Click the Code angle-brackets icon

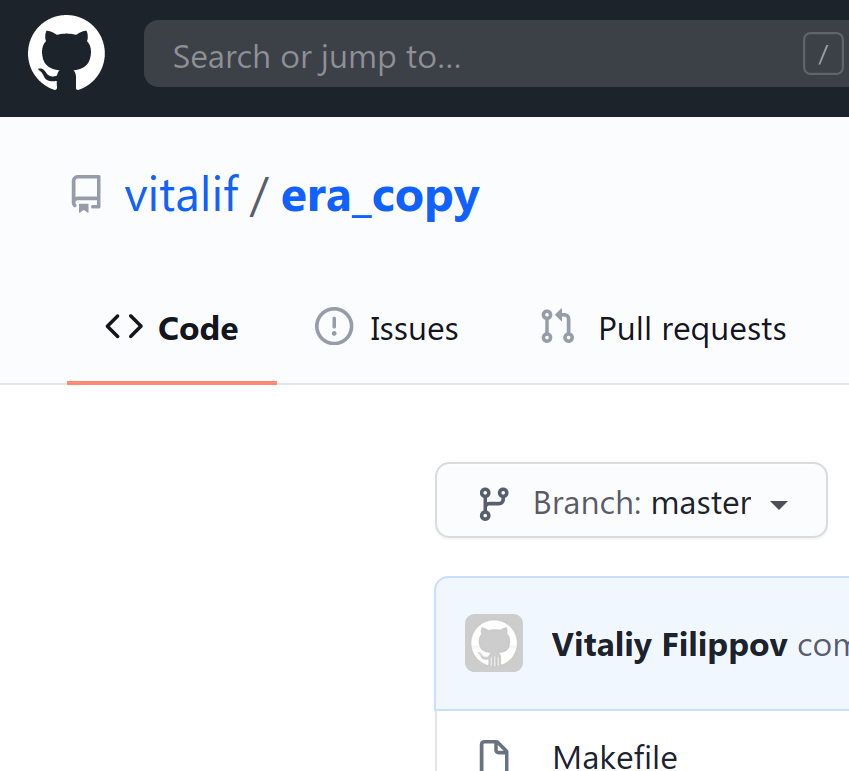tap(125, 327)
